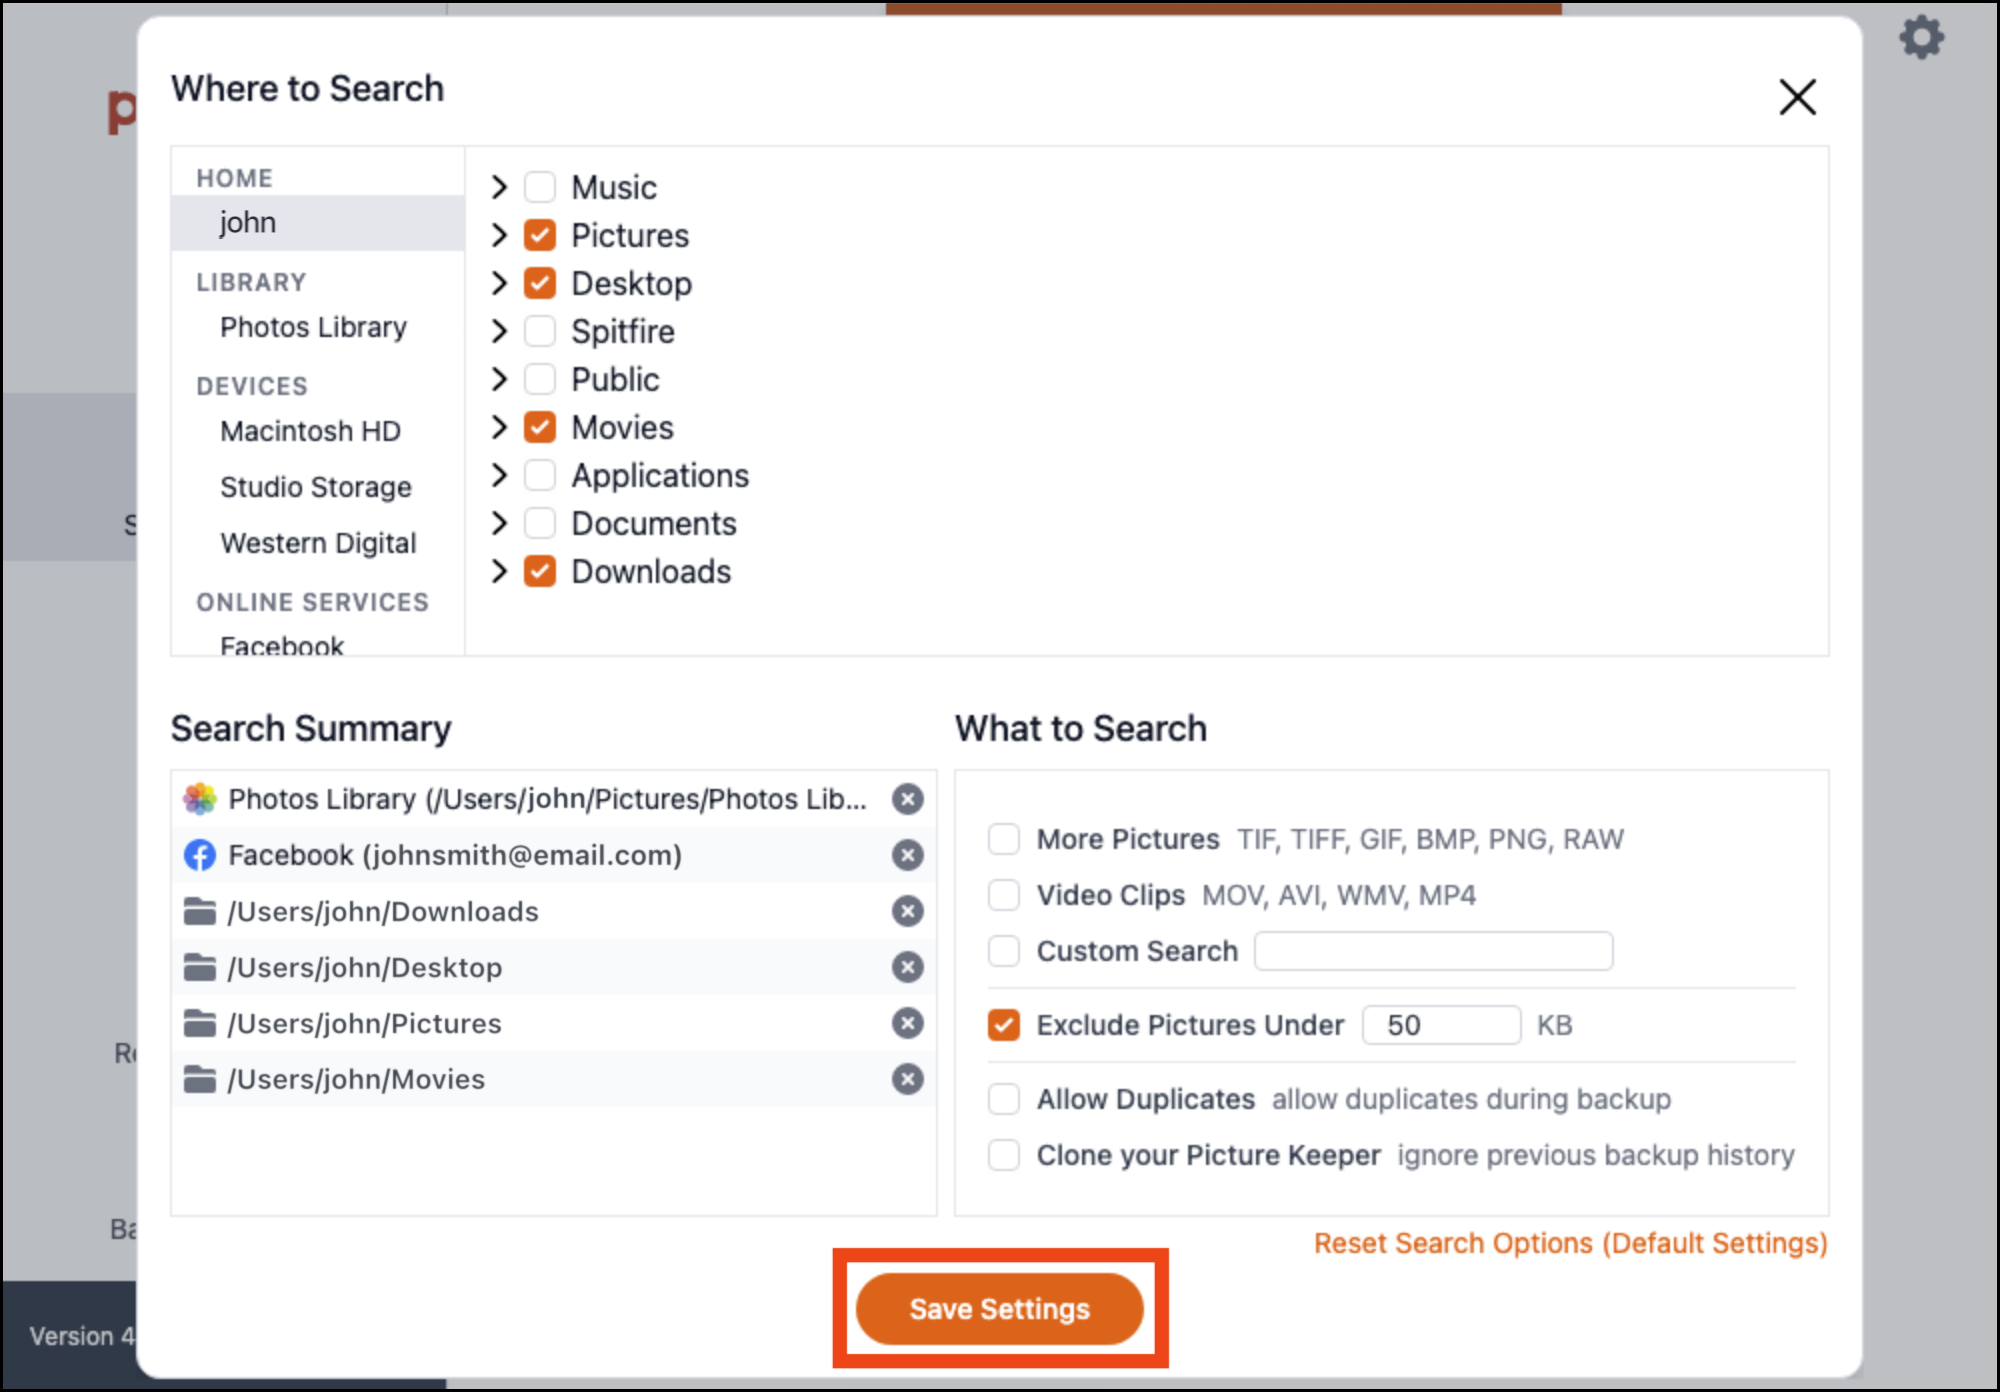Expand the Spitfire folder

click(499, 331)
